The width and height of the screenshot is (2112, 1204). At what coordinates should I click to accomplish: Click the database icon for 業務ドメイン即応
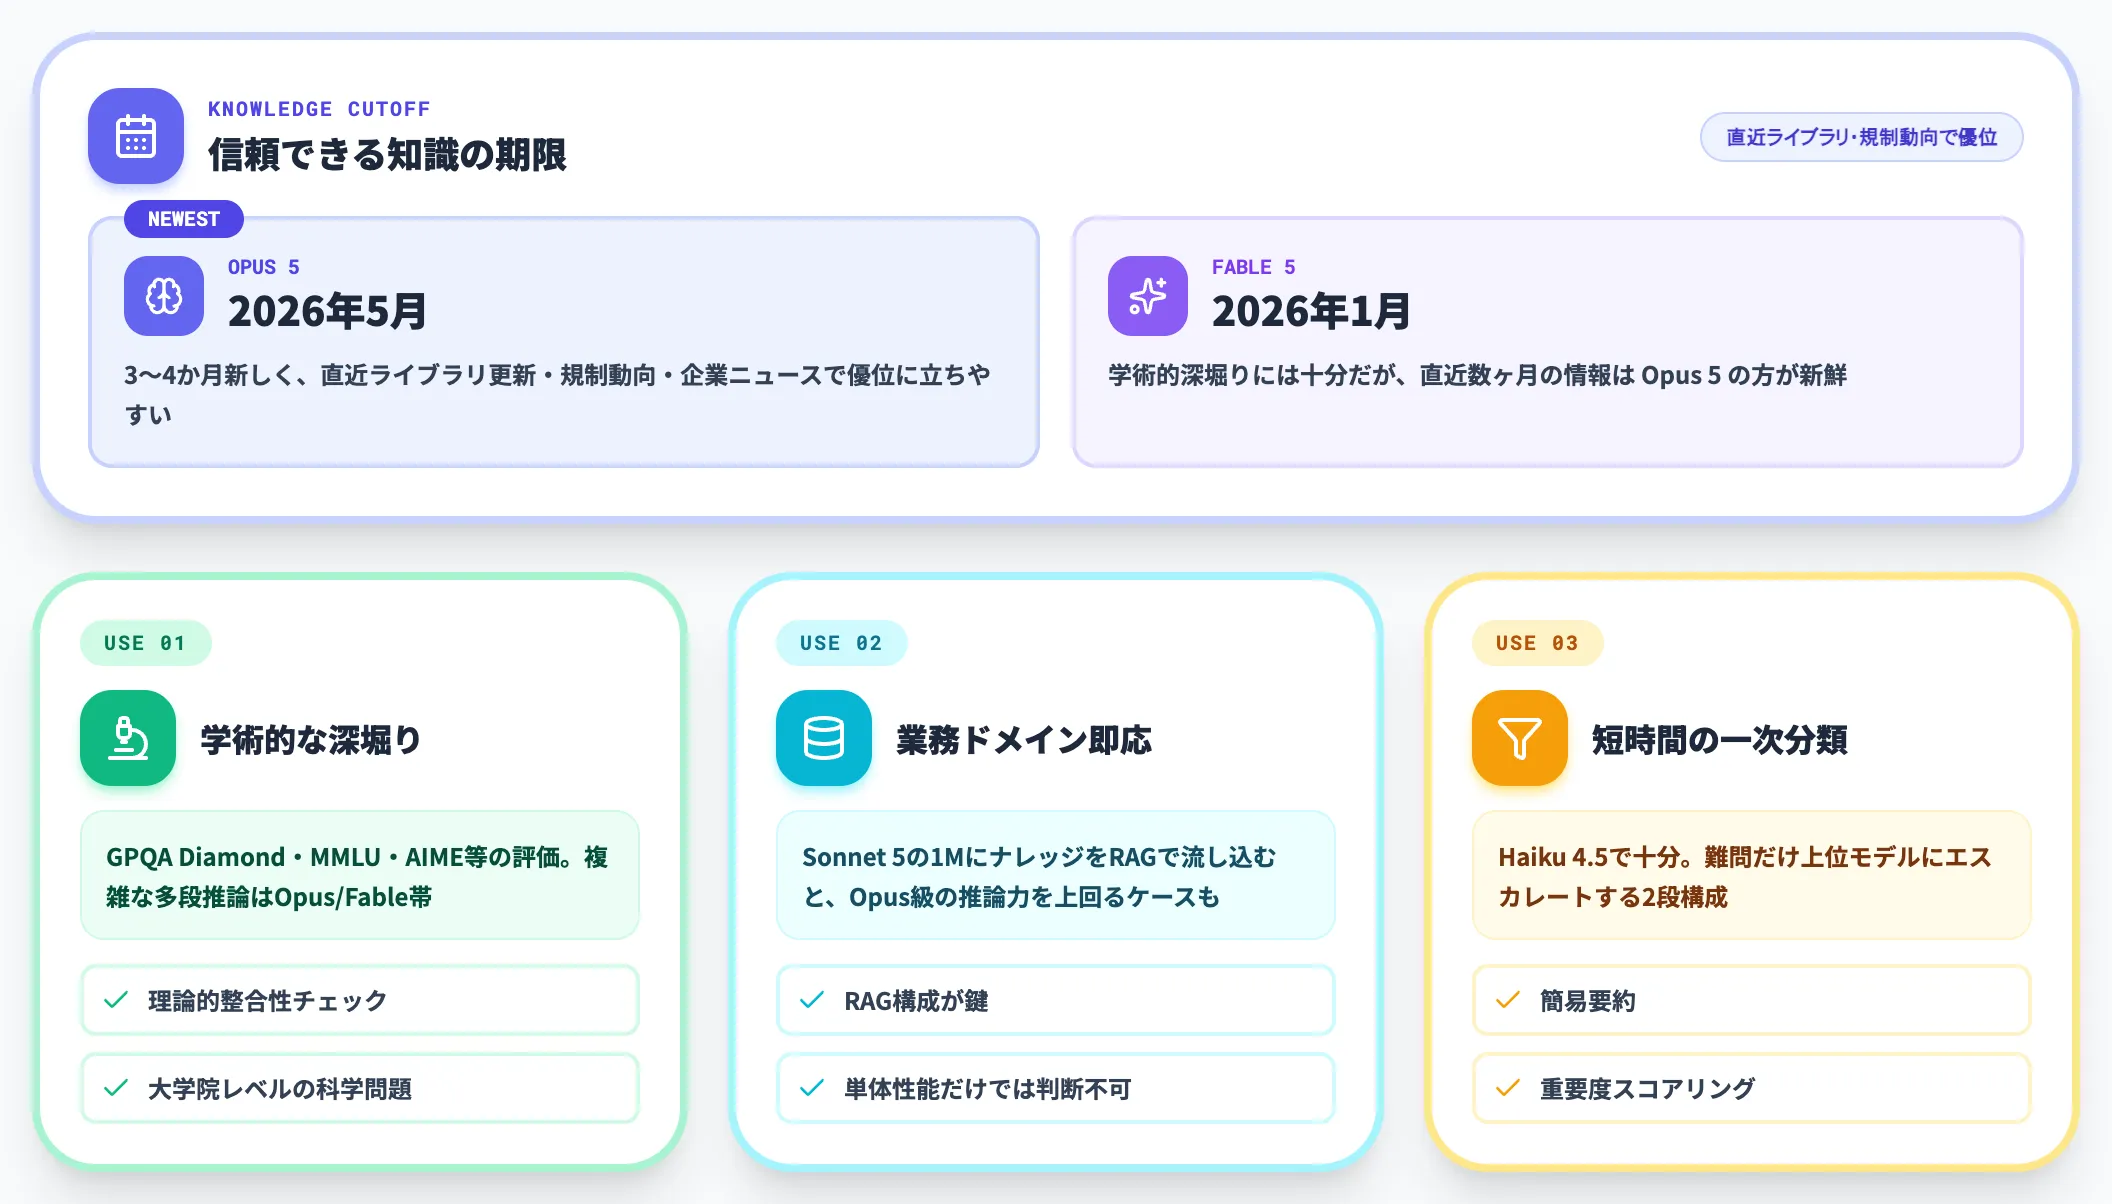tap(824, 738)
